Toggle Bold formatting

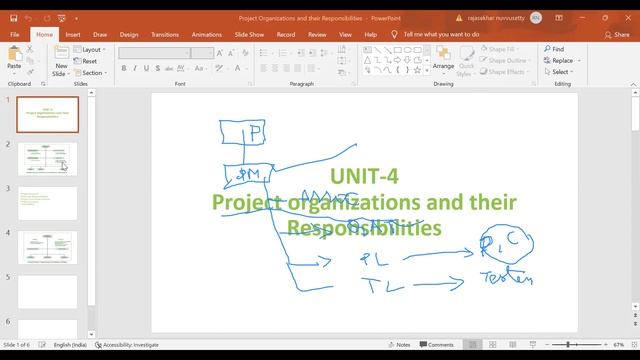(x=124, y=68)
